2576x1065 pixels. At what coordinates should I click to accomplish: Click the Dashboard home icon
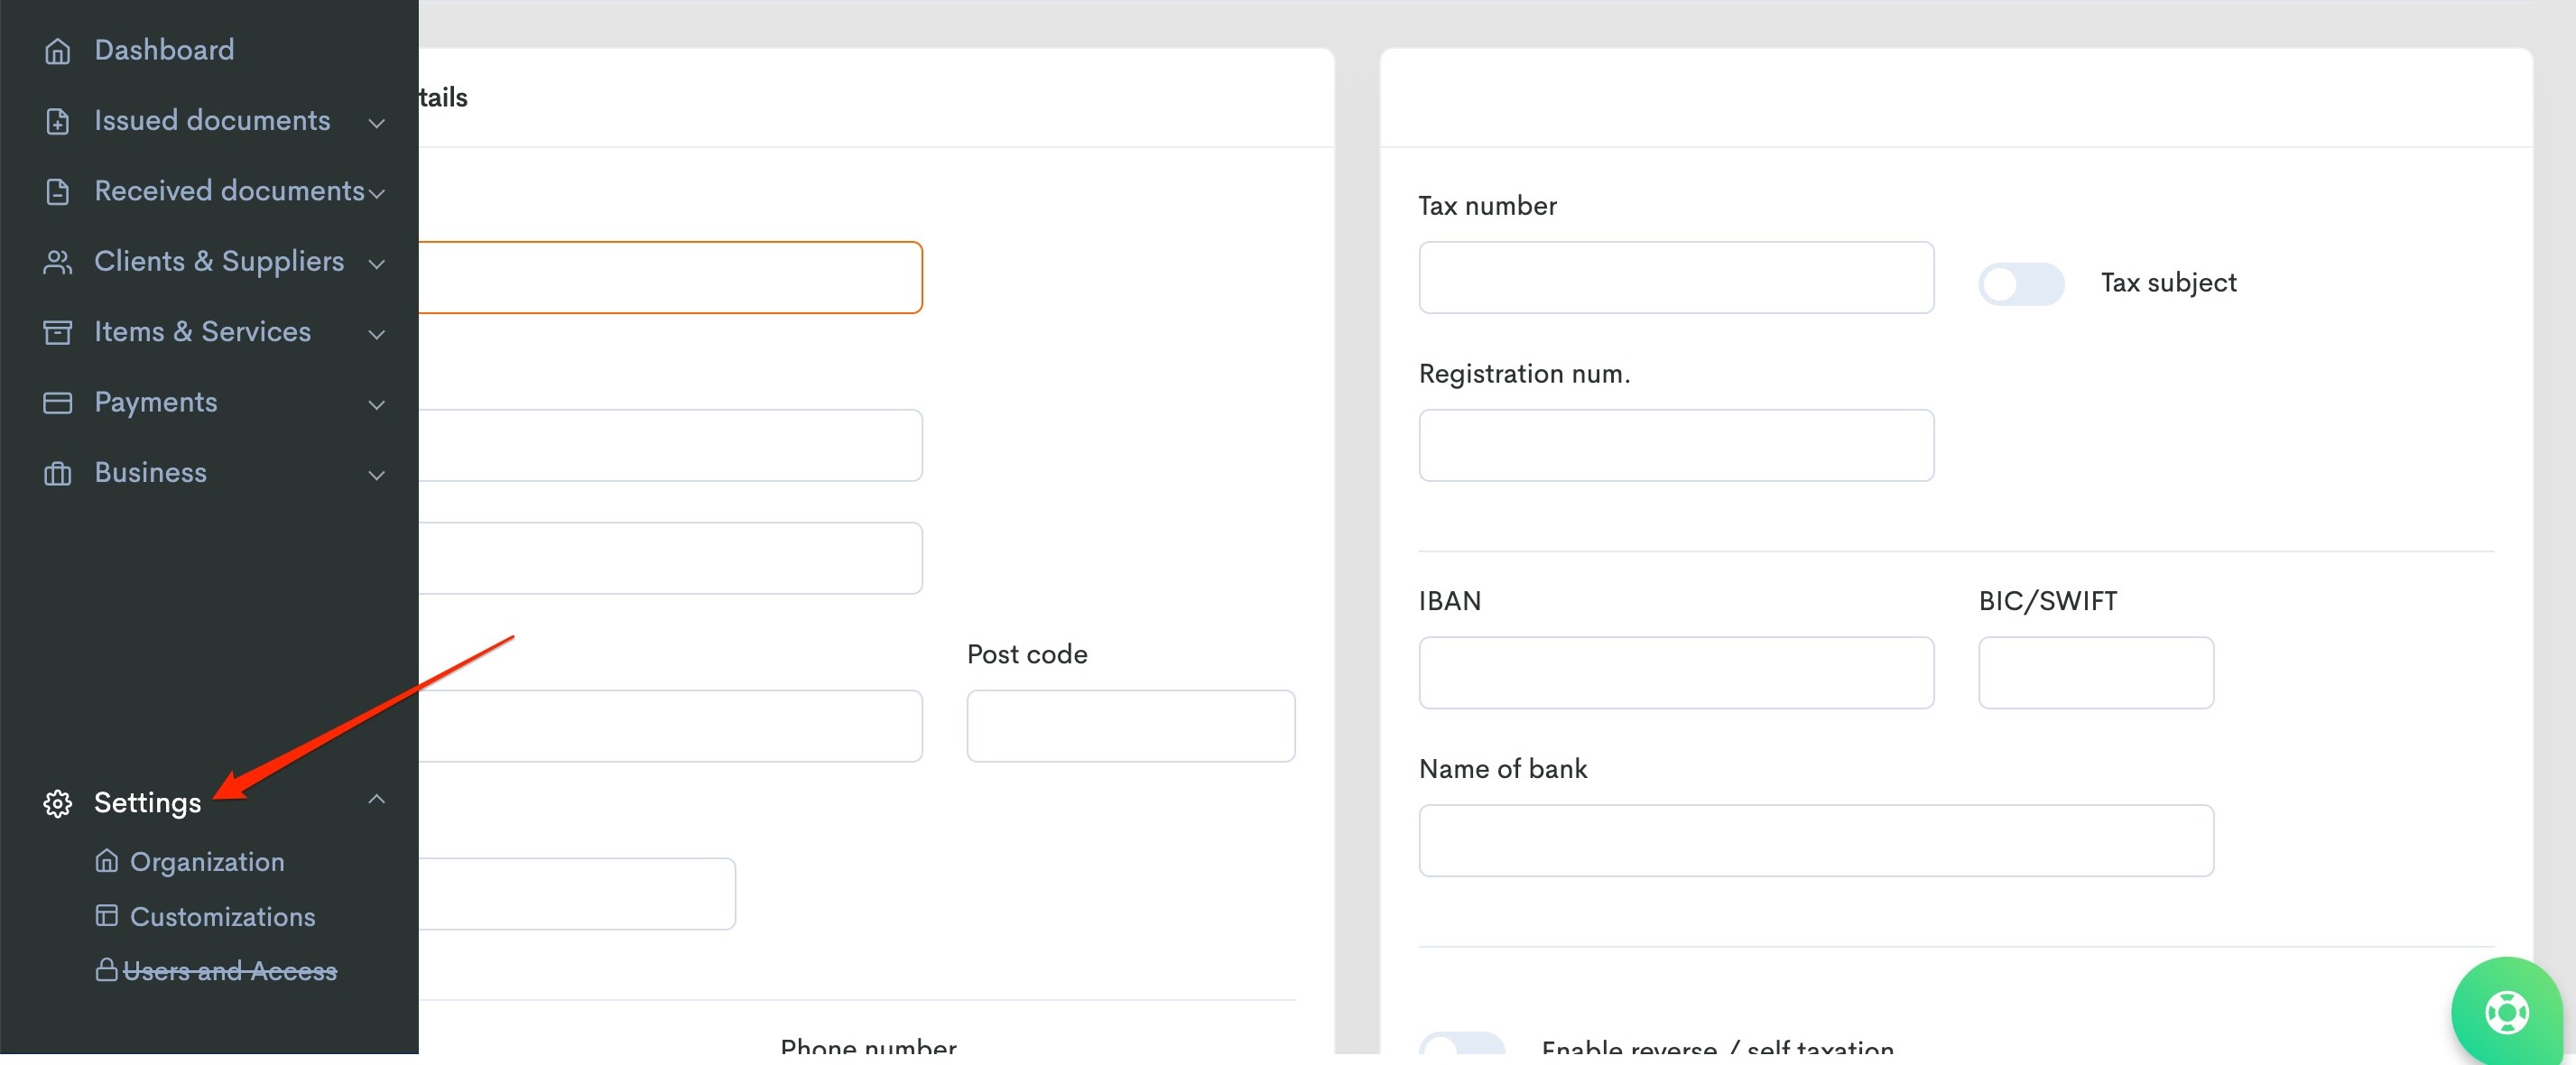[x=58, y=50]
